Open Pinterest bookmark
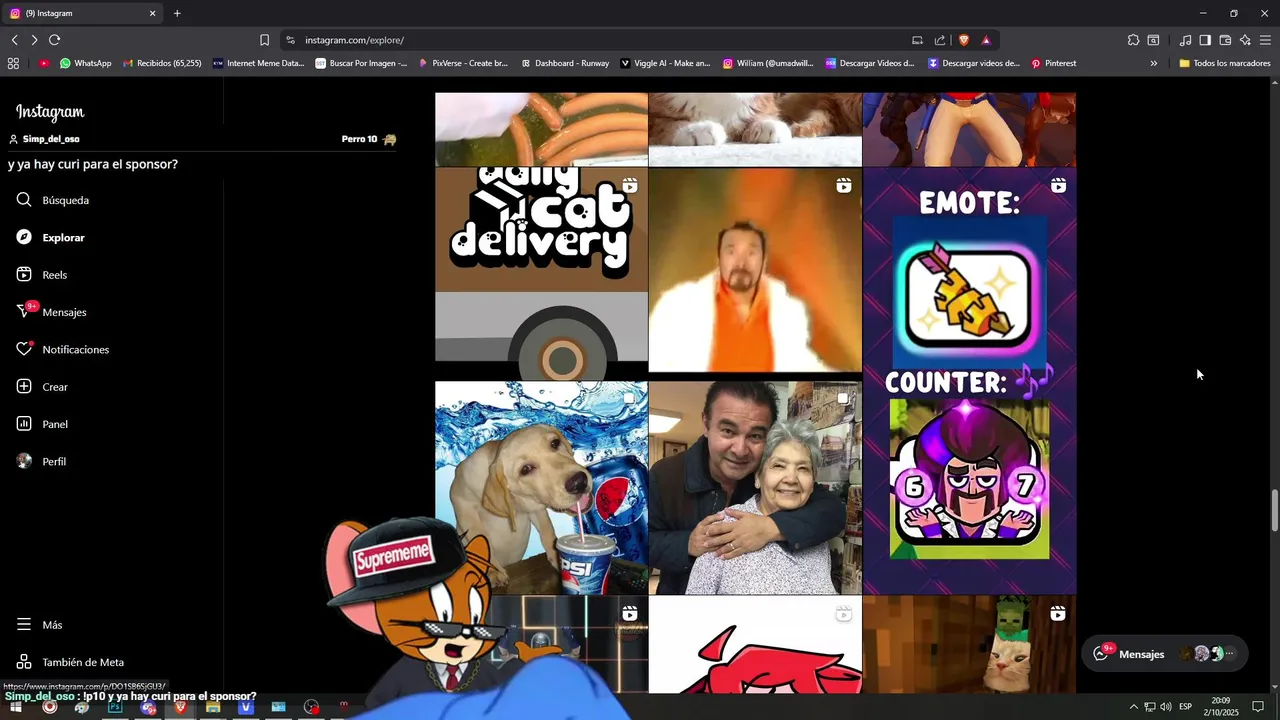The image size is (1280, 720). [x=1053, y=63]
